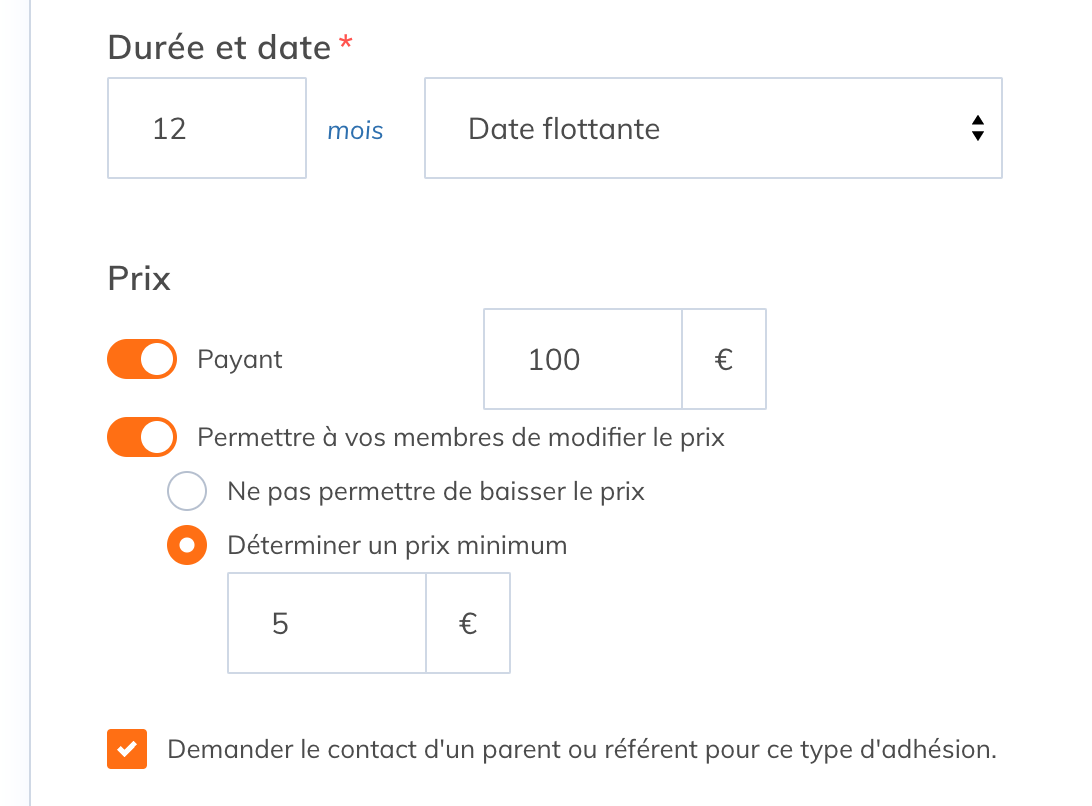Disable members modifying the price toggle
Image resolution: width=1092 pixels, height=806 pixels.
142,437
